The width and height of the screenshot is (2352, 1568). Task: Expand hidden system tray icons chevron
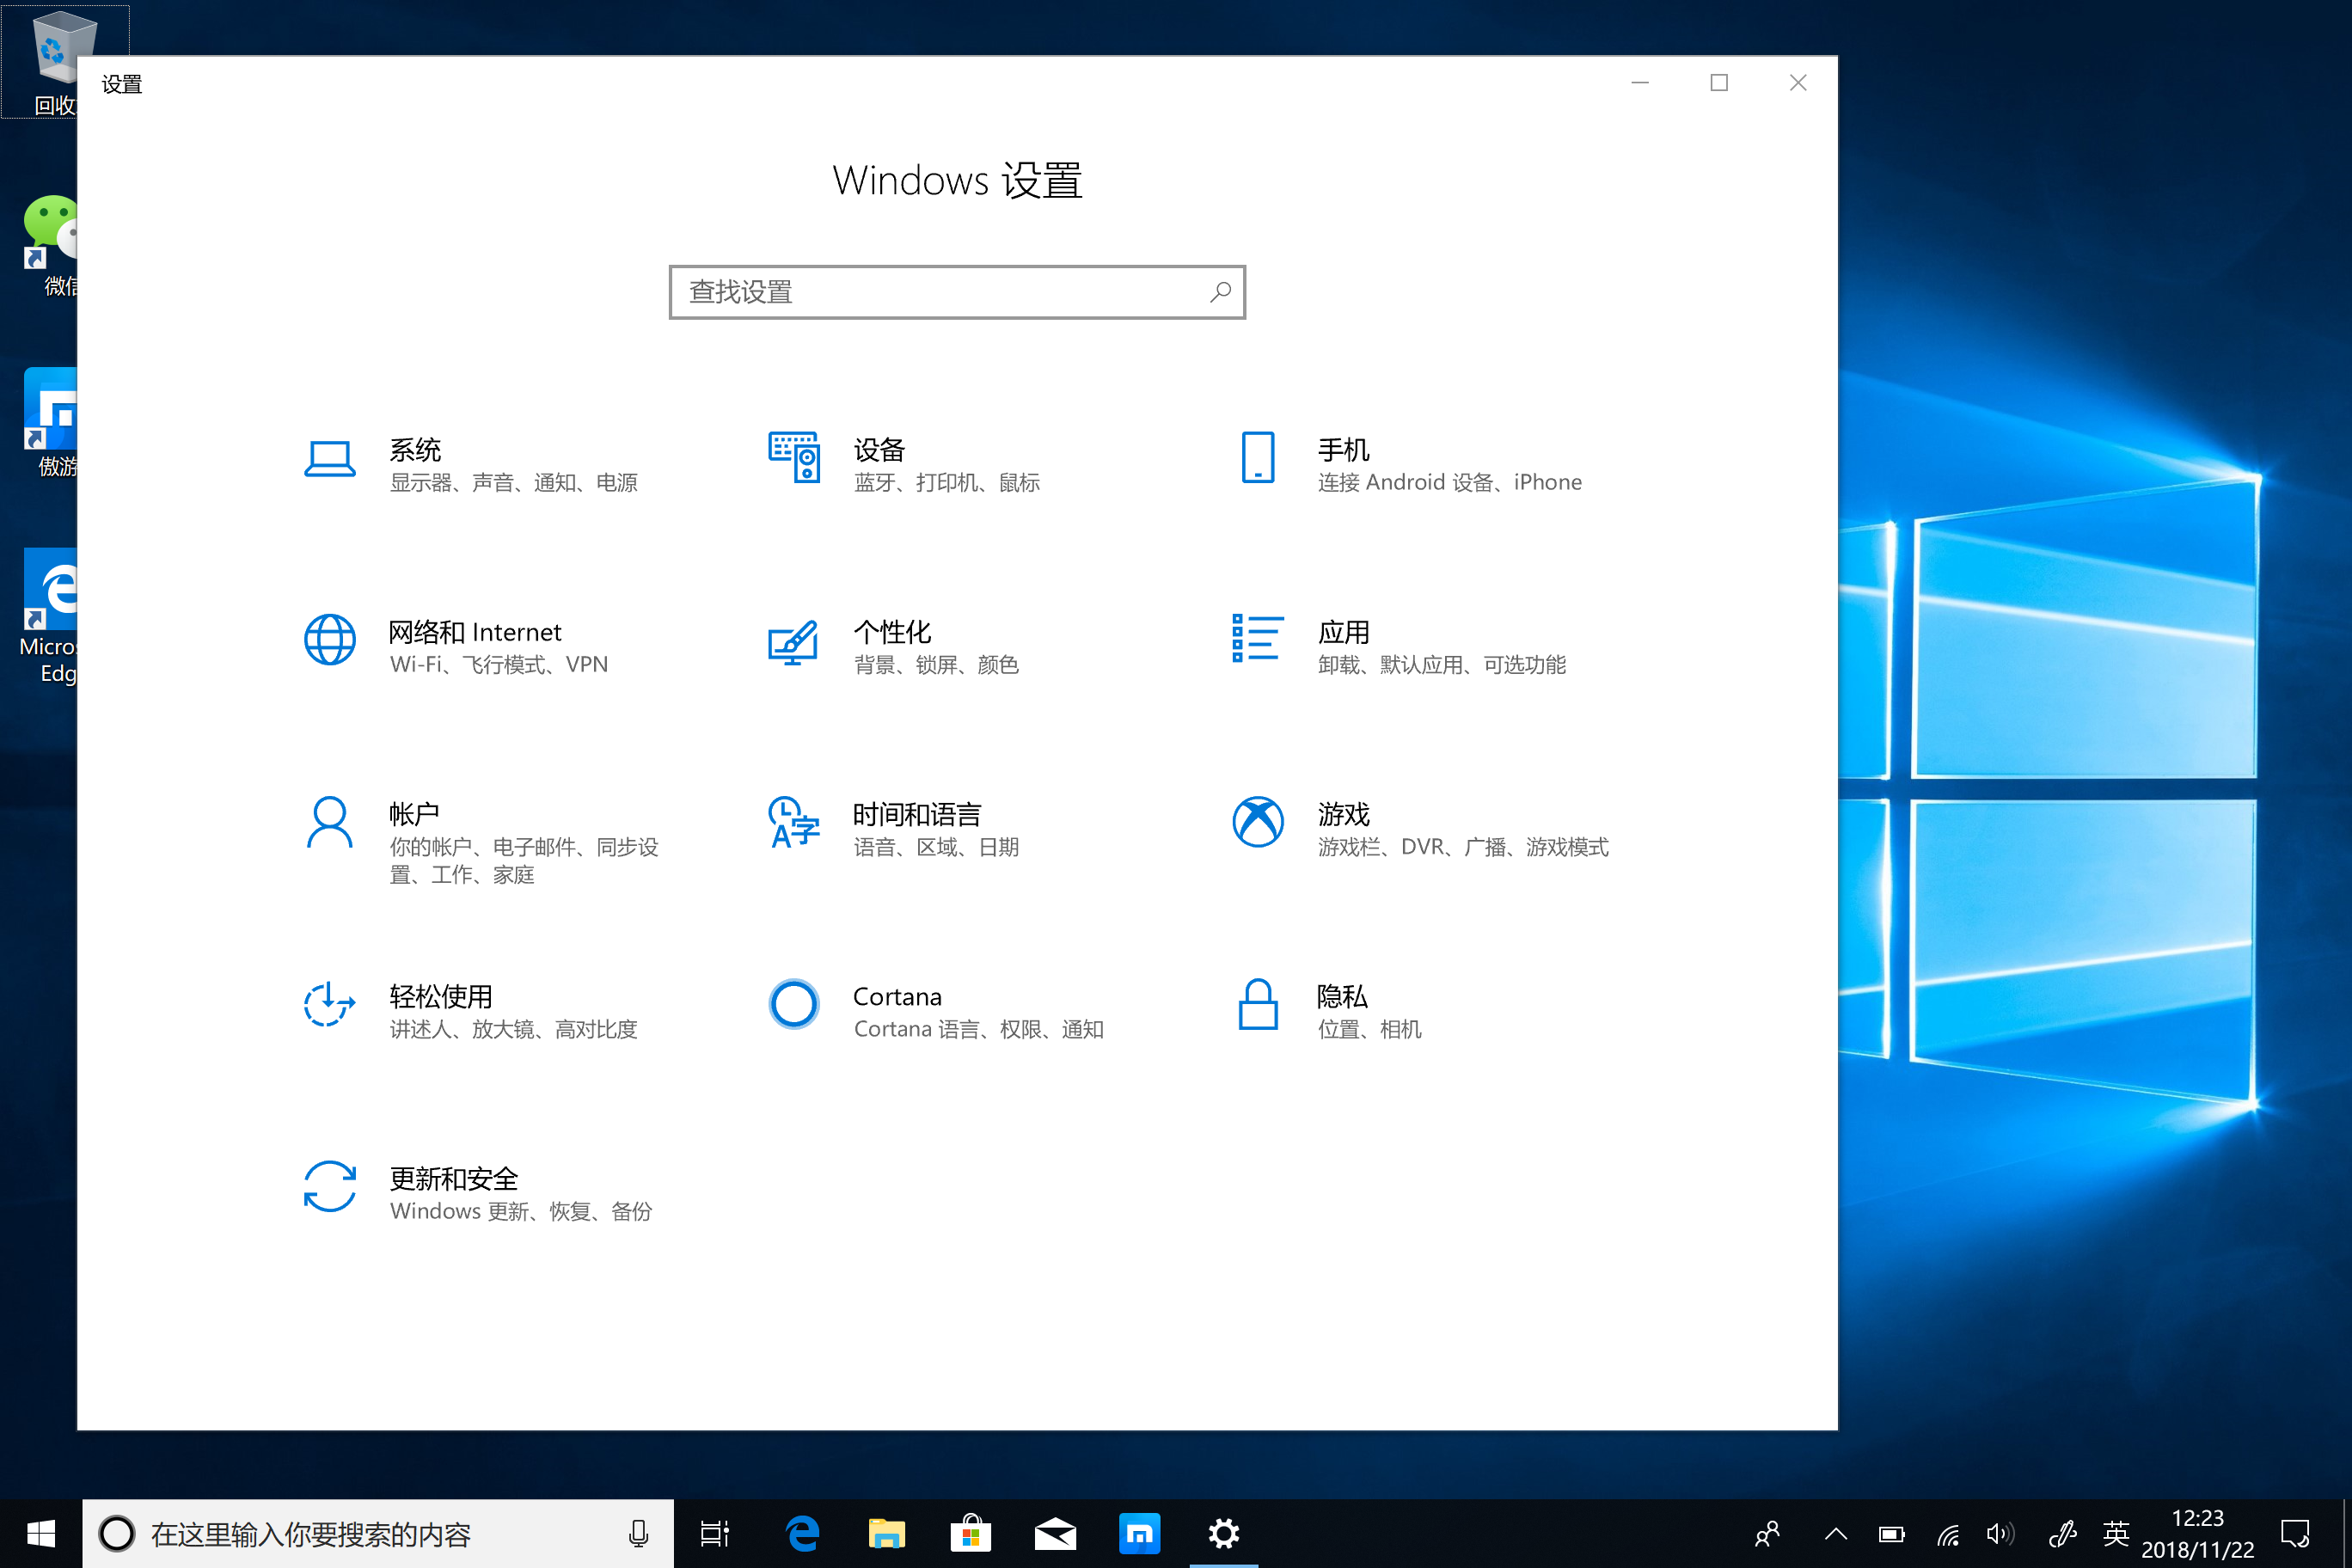point(1836,1534)
